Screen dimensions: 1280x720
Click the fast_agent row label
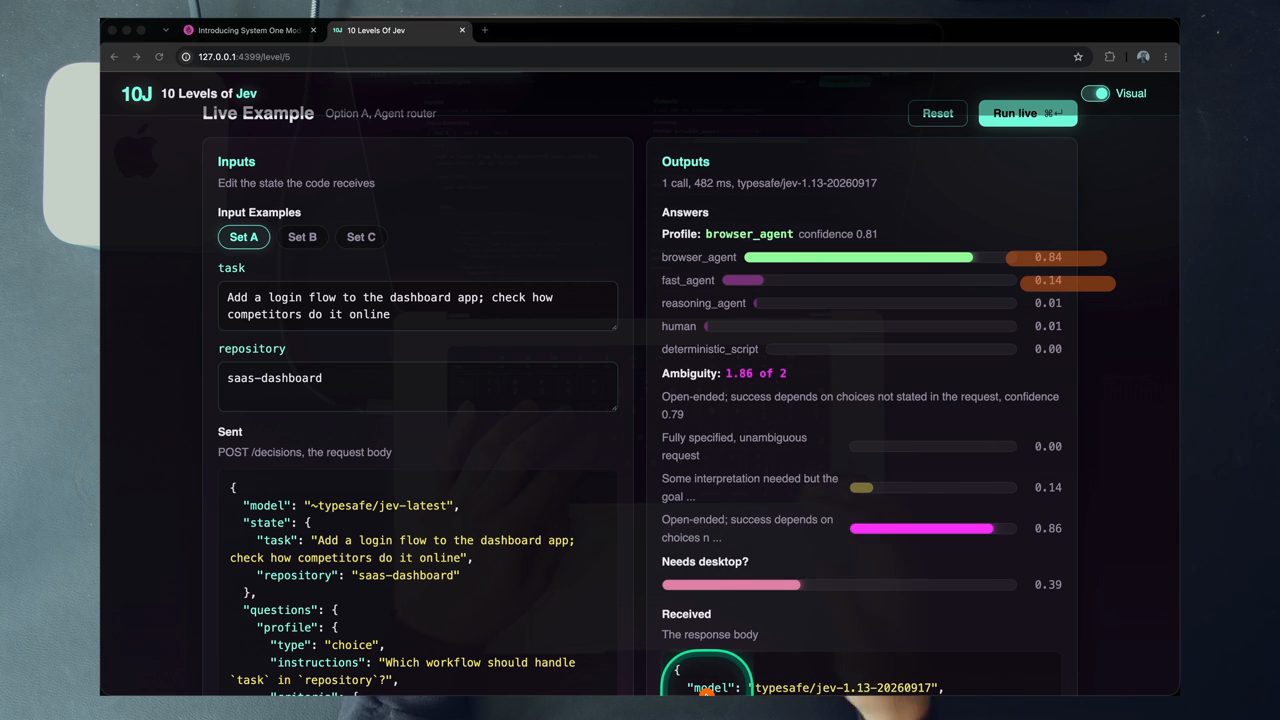coord(688,281)
